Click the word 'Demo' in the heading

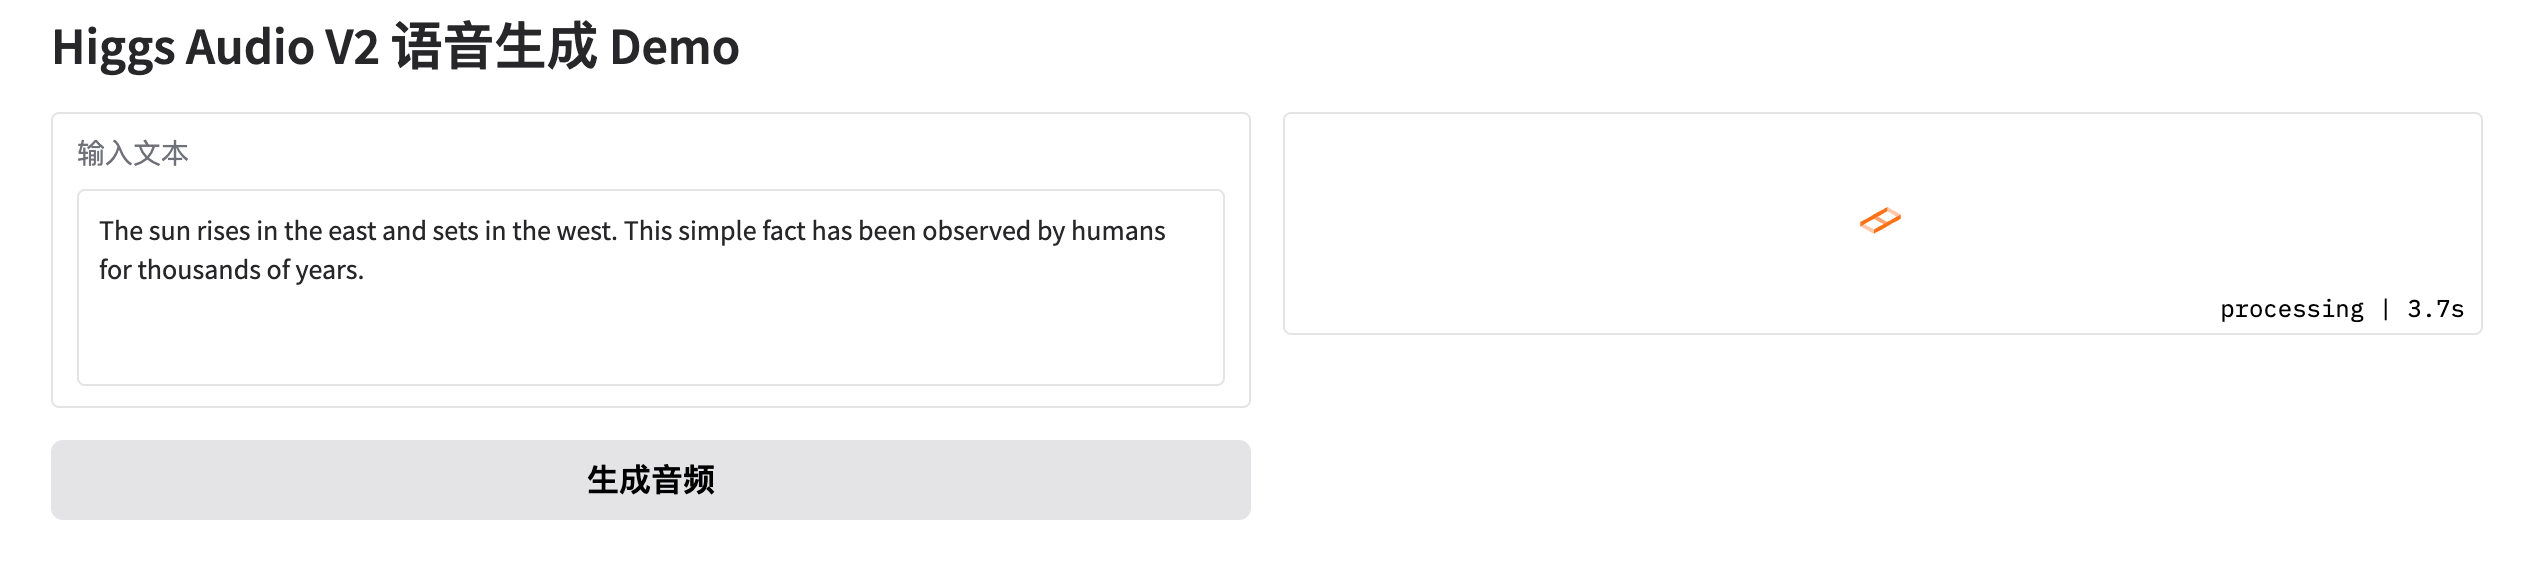click(x=675, y=47)
